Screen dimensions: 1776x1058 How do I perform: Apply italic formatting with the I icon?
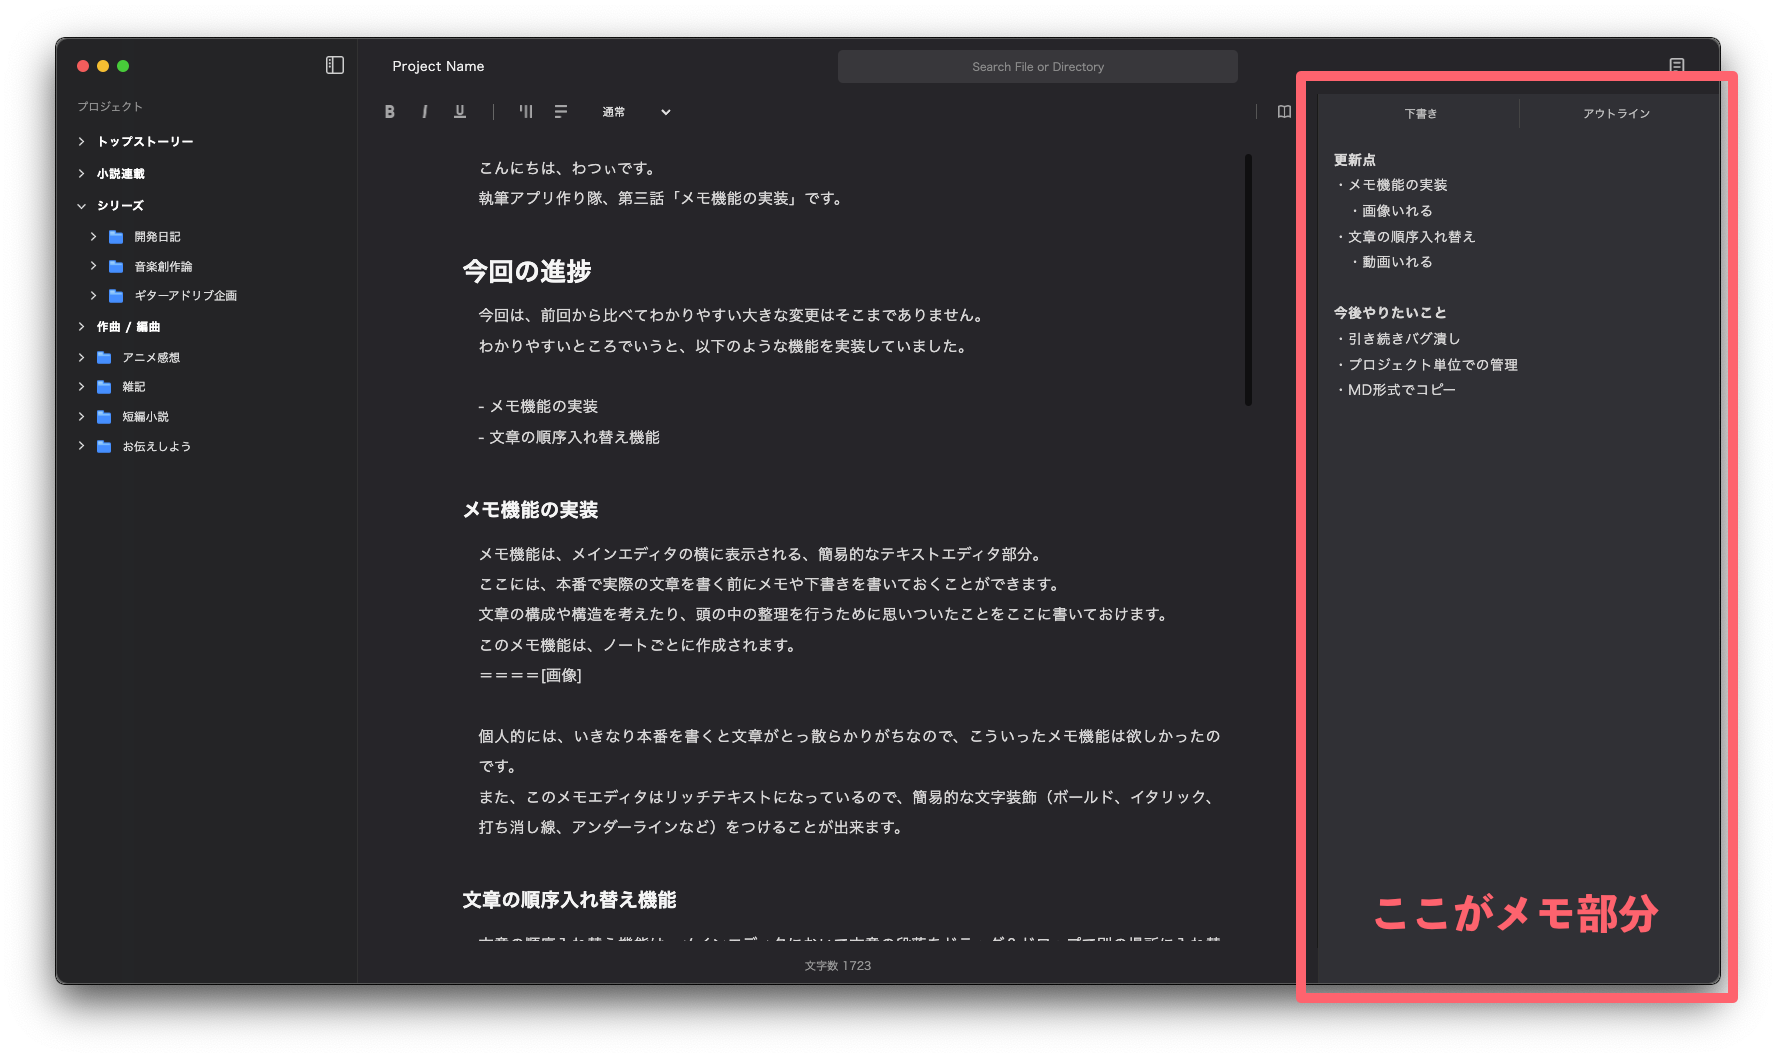425,112
